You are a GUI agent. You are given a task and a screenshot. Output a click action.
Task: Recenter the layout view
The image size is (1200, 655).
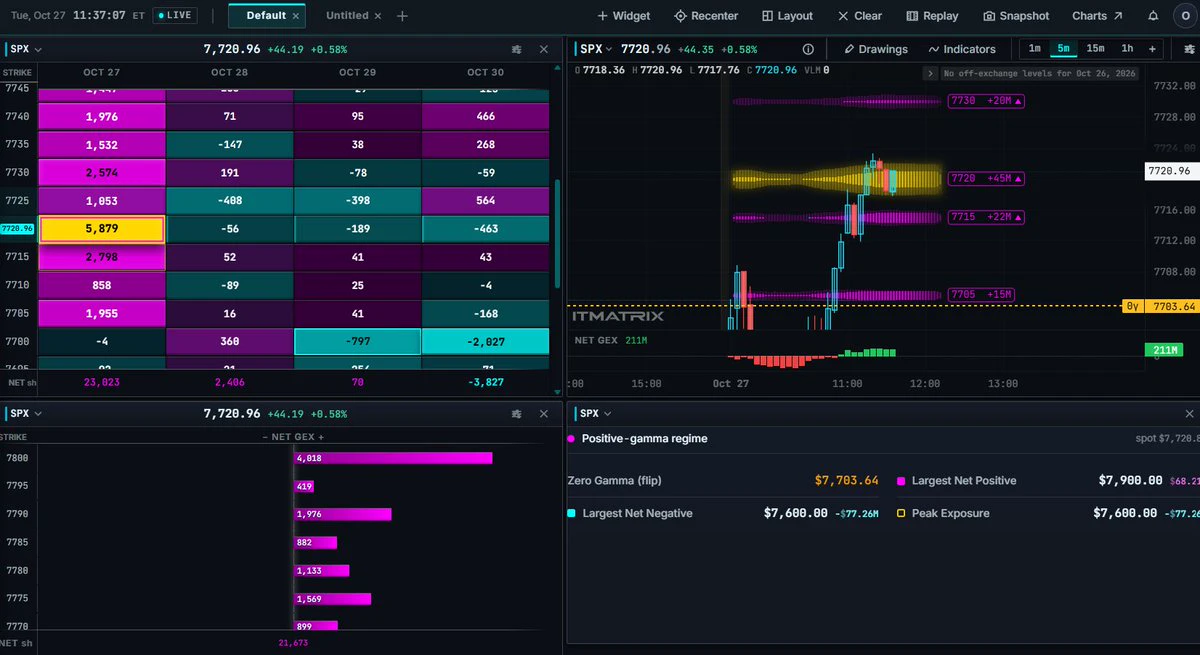pos(706,16)
